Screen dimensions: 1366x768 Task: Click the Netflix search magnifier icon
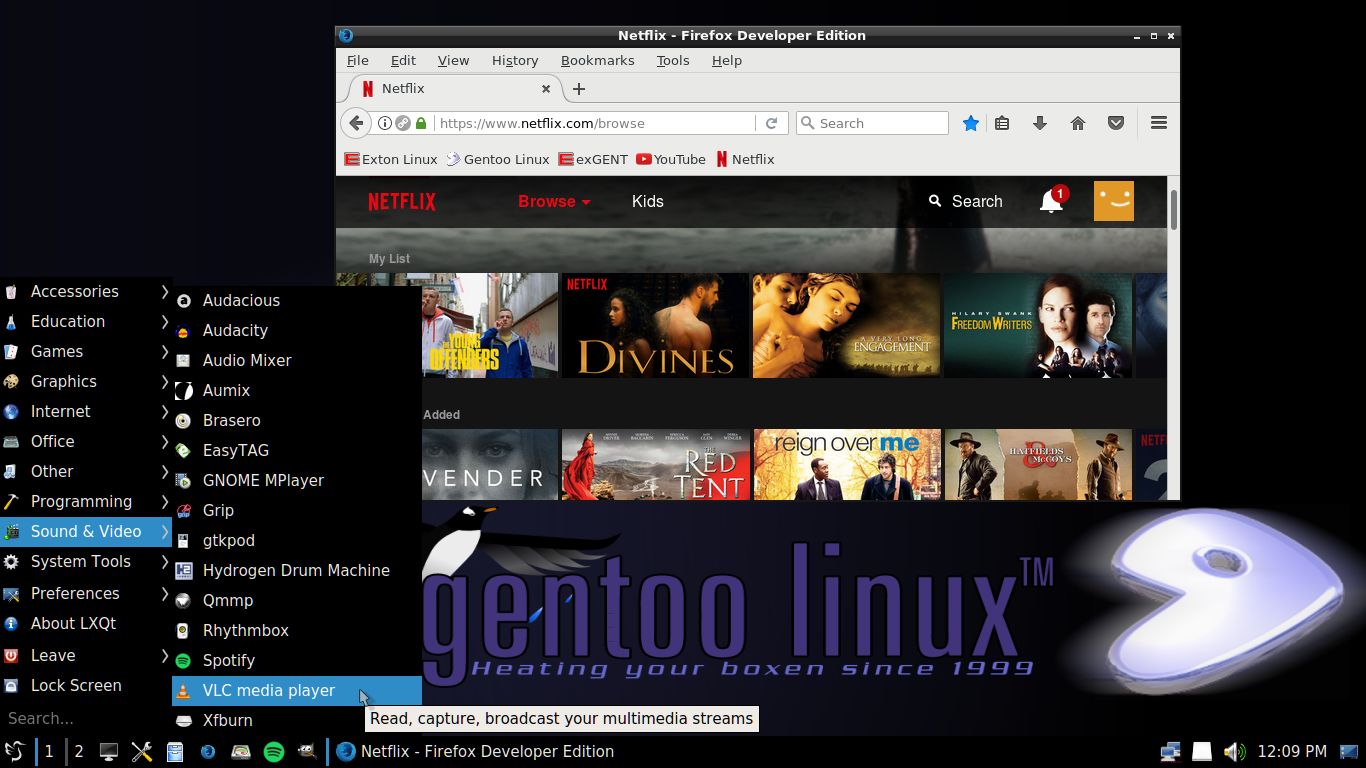(934, 201)
